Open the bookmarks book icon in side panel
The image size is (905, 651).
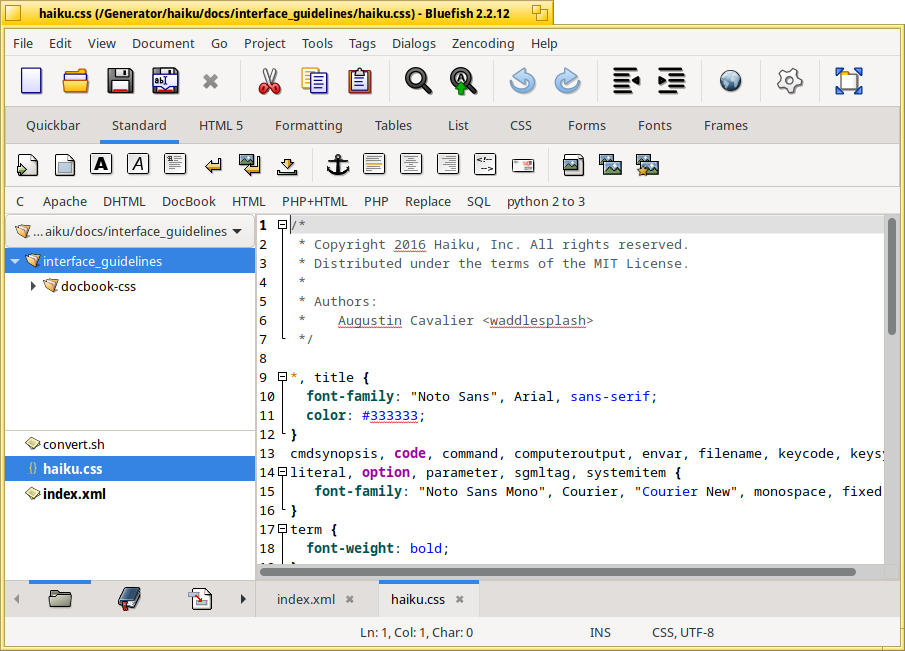pyautogui.click(x=129, y=599)
